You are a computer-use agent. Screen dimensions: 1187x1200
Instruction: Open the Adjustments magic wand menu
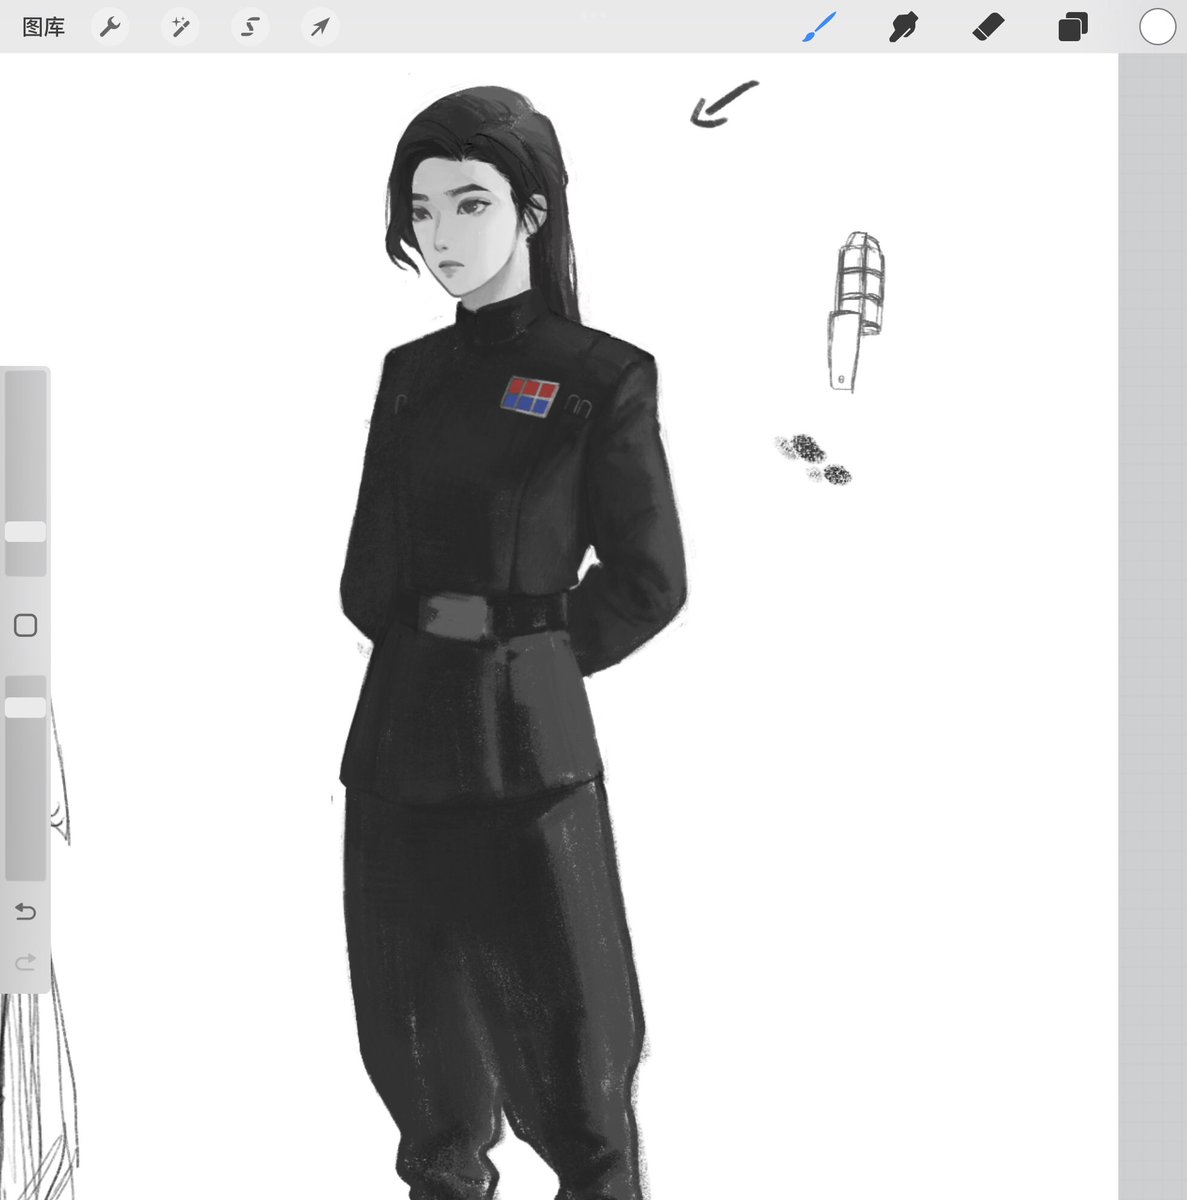coord(180,27)
